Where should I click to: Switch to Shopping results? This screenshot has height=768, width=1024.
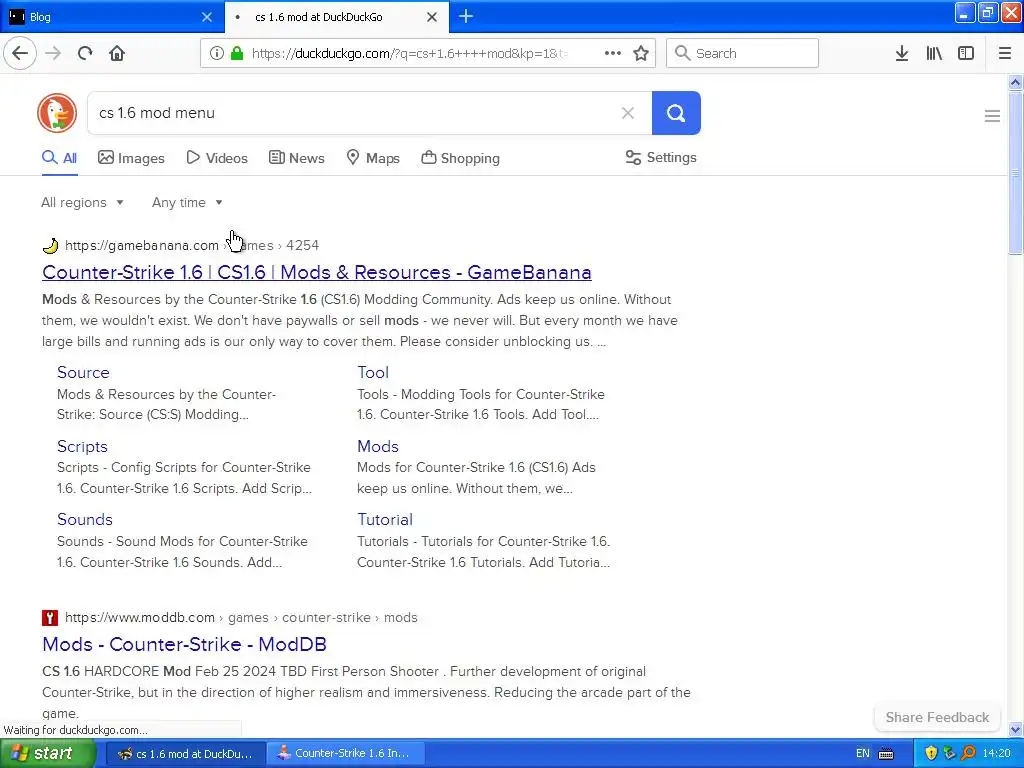[x=460, y=158]
